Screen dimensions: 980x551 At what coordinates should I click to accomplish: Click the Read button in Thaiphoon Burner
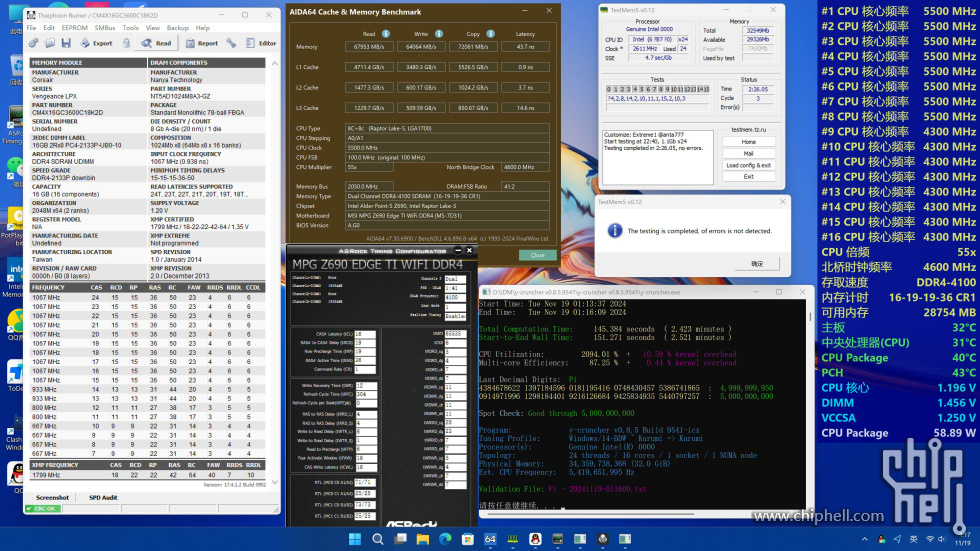tap(156, 43)
